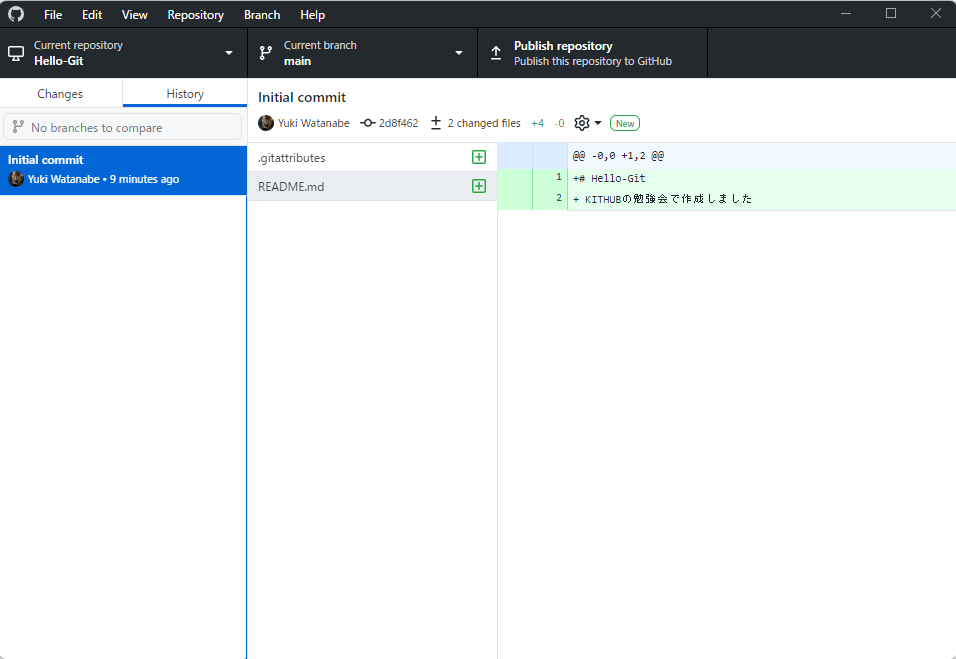Click Yuki Watanabe's avatar in the commit header
The width and height of the screenshot is (956, 659).
(x=265, y=122)
